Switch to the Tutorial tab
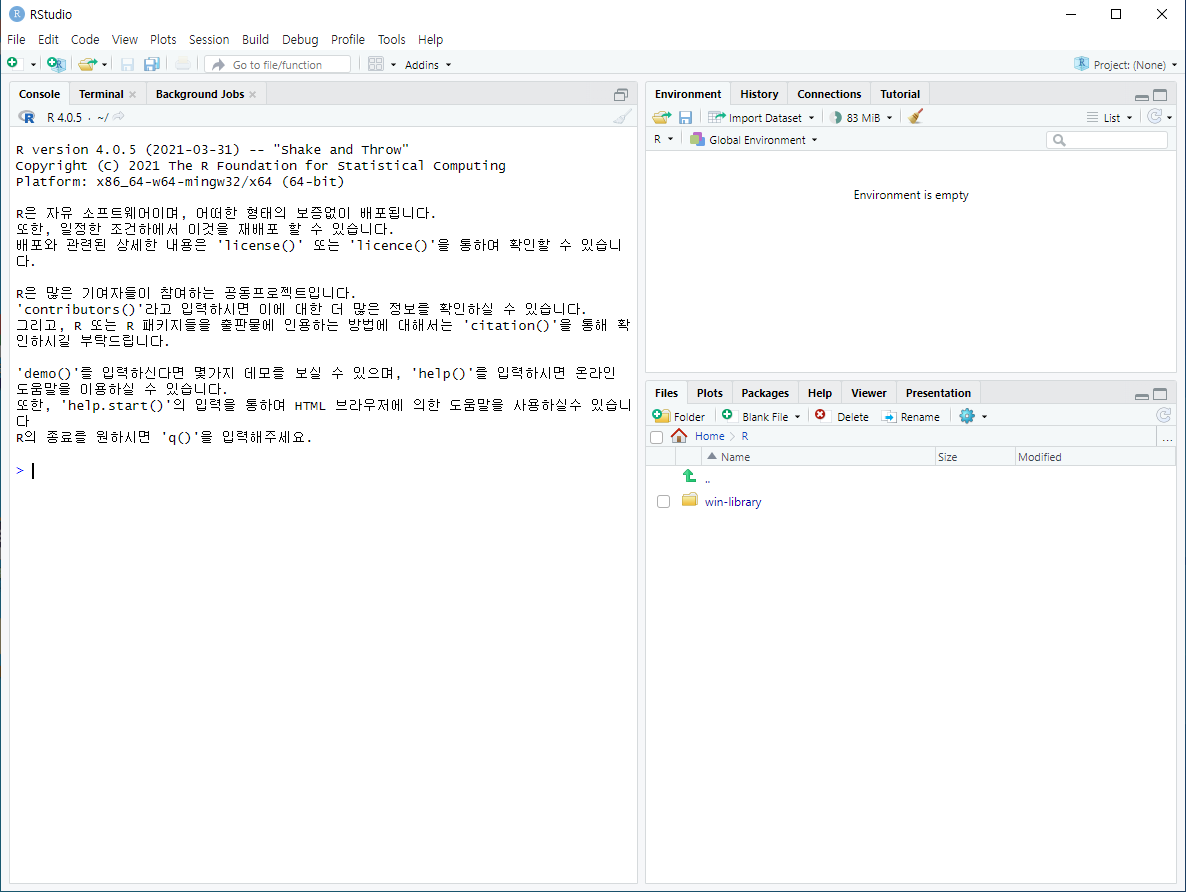The height and width of the screenshot is (892, 1186). pos(900,94)
